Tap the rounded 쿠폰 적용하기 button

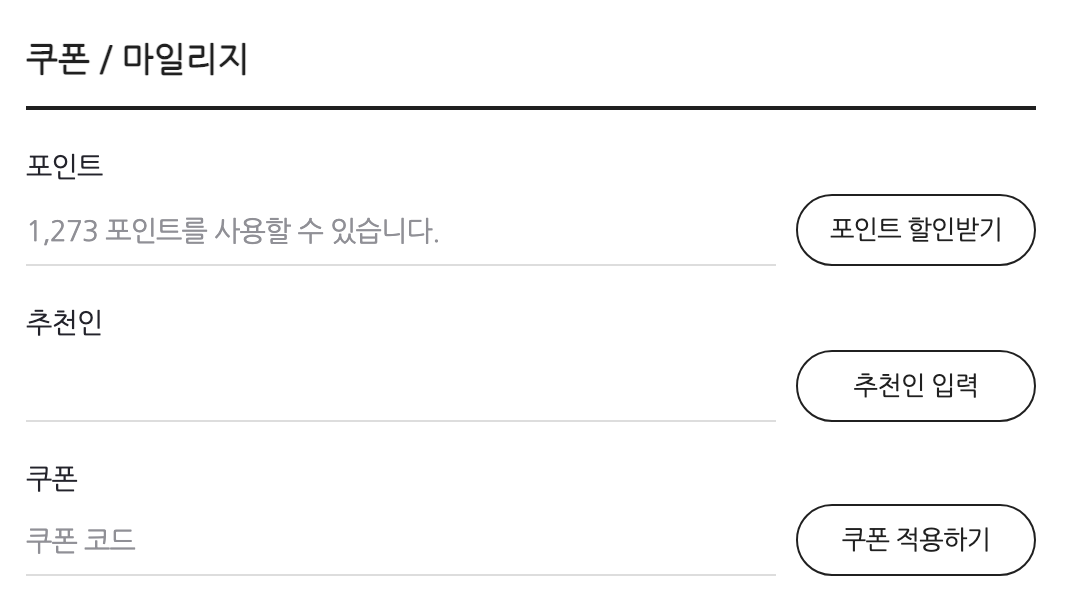[915, 541]
